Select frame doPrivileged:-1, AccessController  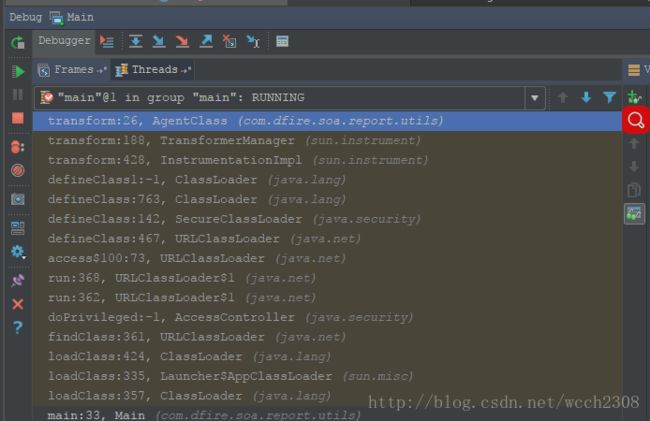click(327, 317)
